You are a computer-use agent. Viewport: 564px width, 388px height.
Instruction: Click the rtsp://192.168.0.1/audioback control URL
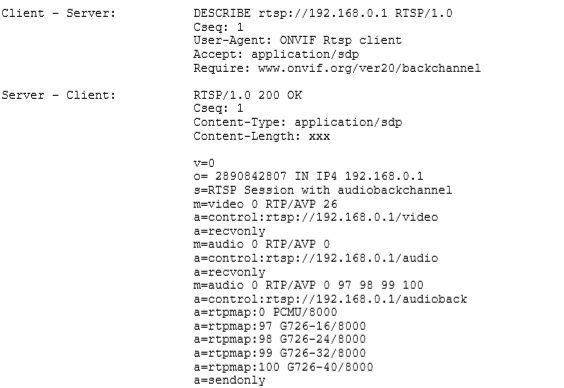(x=366, y=299)
